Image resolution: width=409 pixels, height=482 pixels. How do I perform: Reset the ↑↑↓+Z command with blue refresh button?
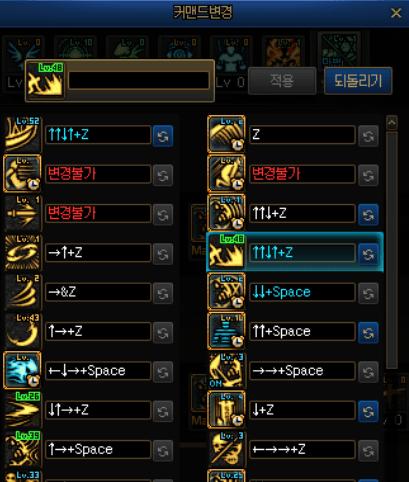[x=368, y=214]
